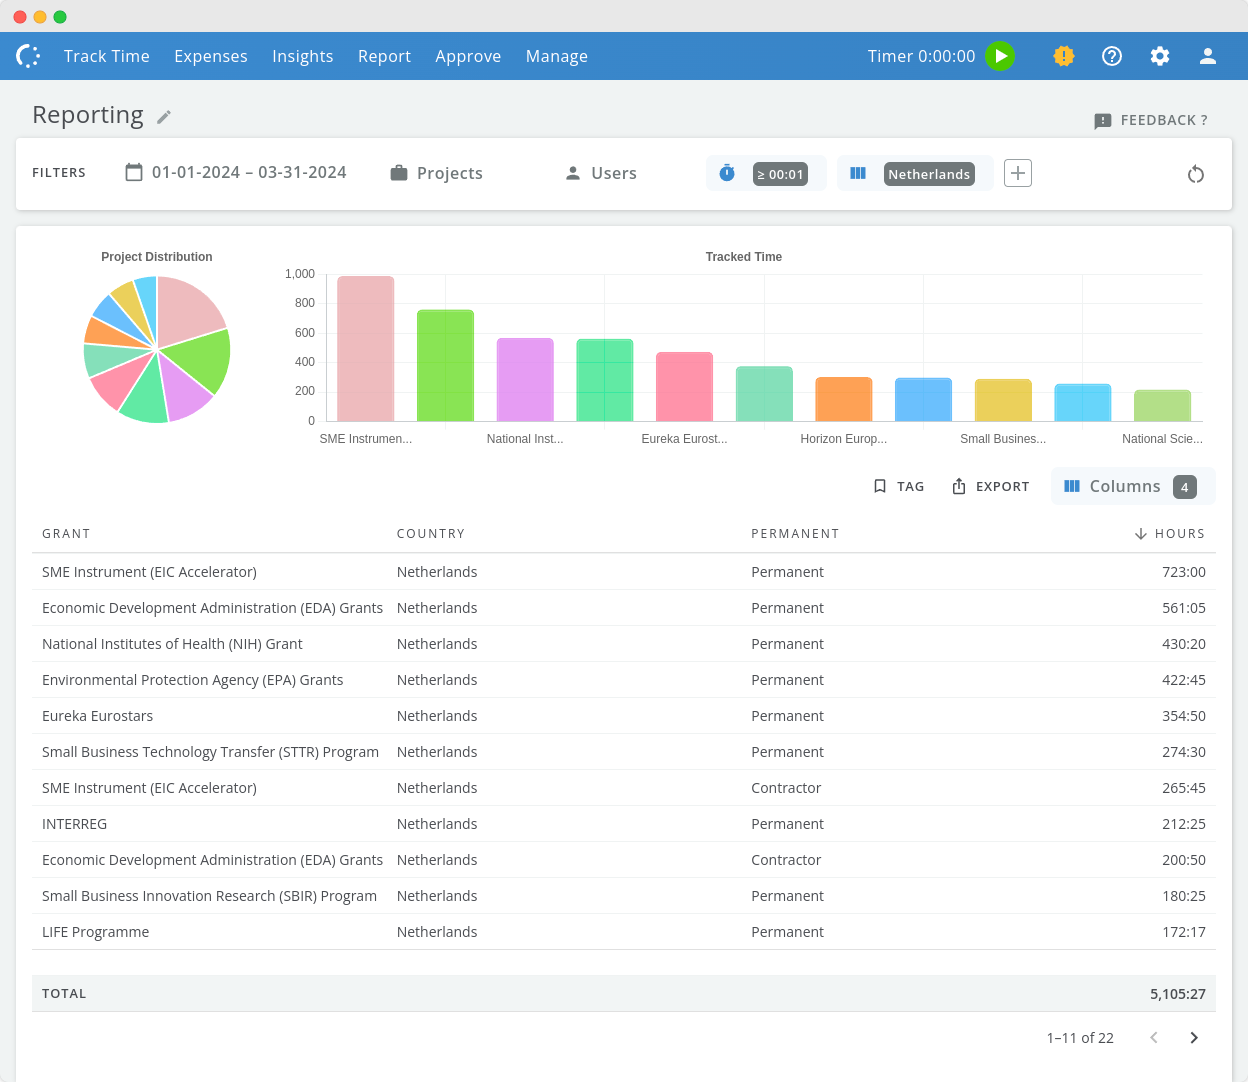Click the app logo in navigation bar
Screen dimensions: 1248x1082
tap(29, 56)
